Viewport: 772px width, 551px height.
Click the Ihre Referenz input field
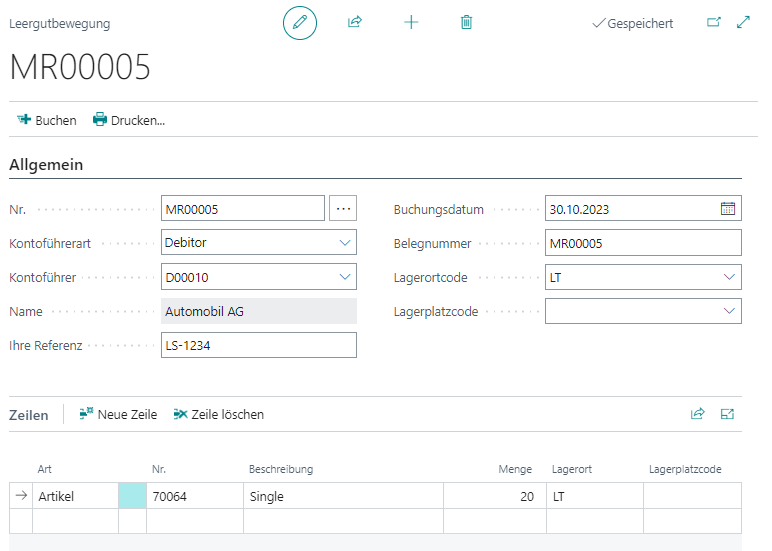pos(258,345)
